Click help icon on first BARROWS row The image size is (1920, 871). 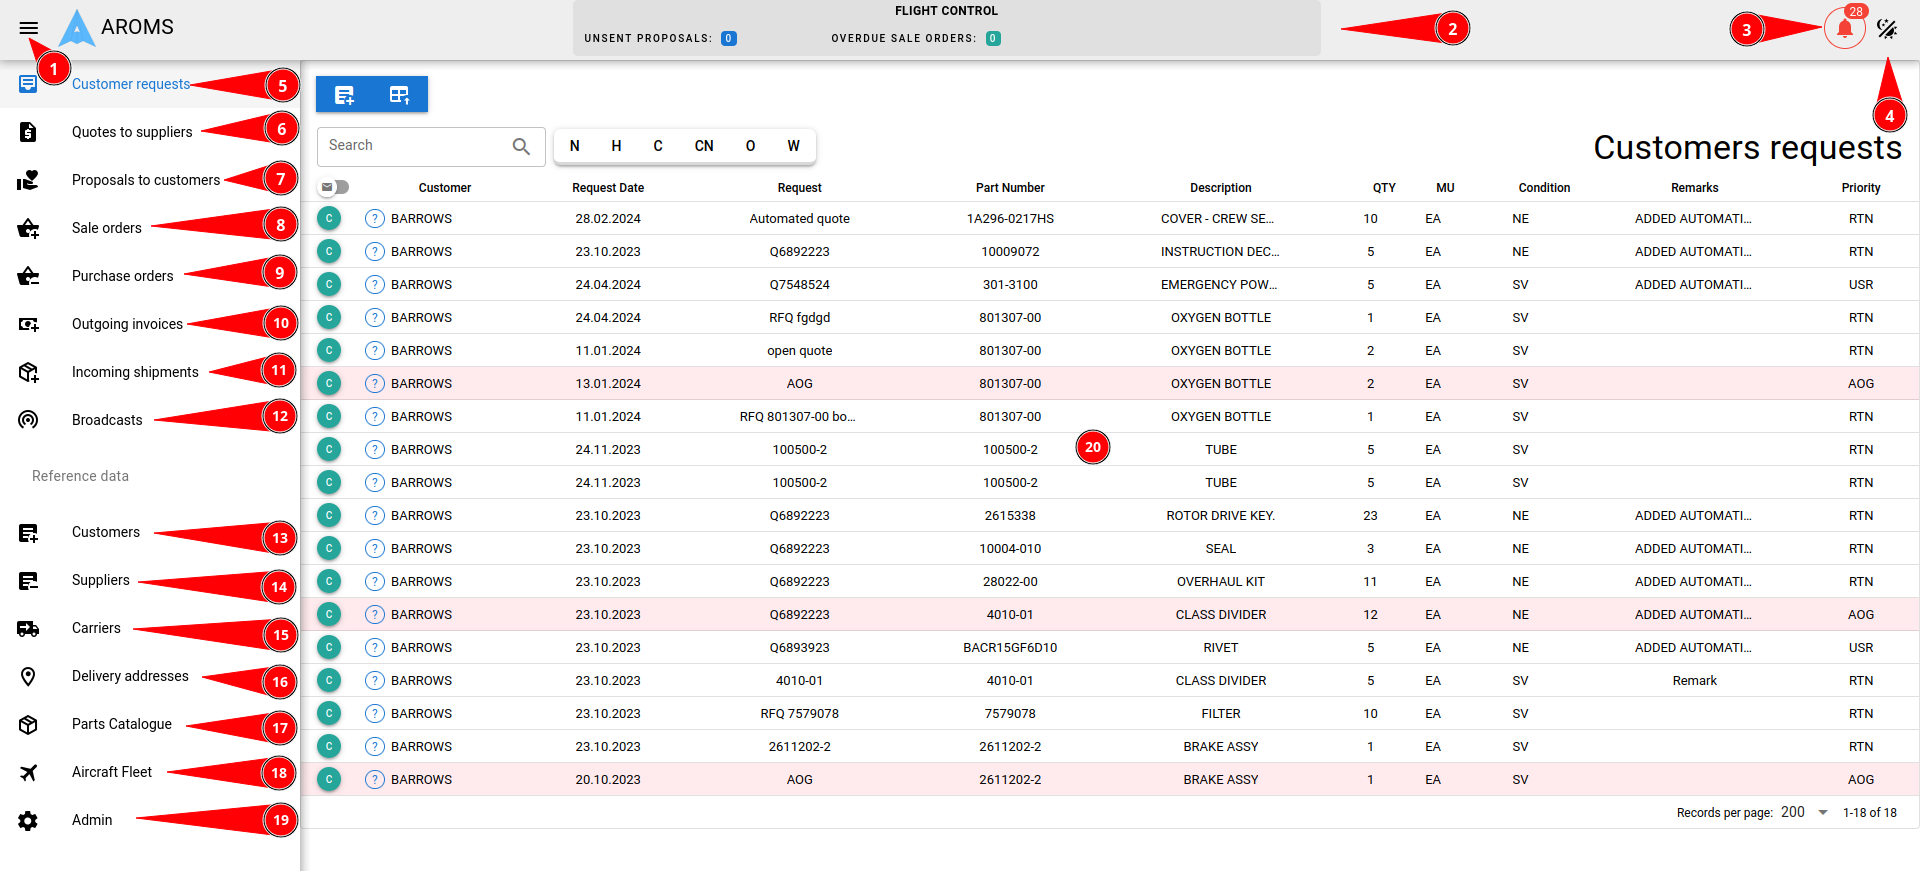coord(375,219)
